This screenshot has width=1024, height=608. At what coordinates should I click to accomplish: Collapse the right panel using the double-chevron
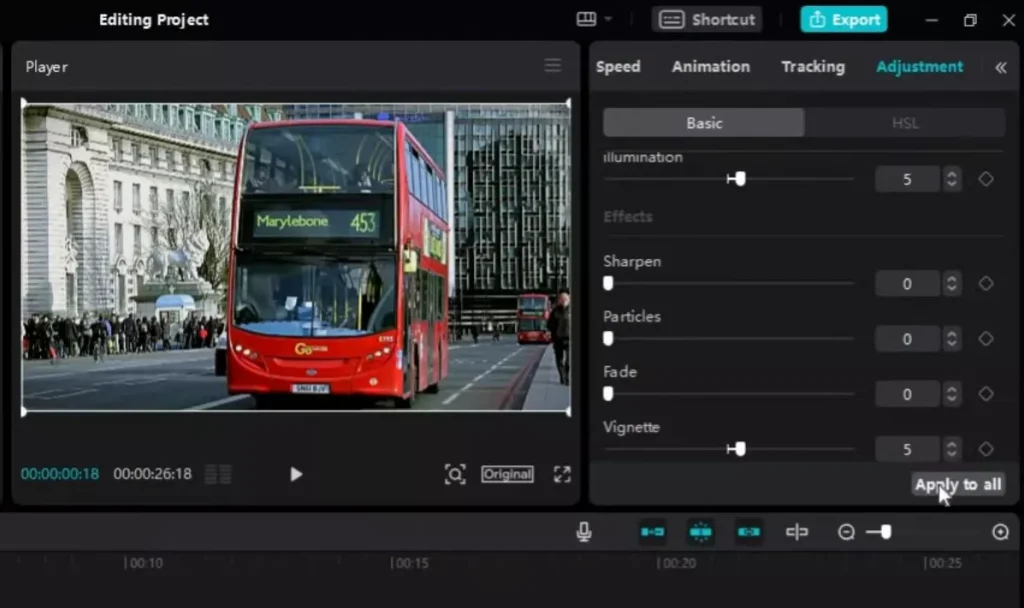(x=1001, y=67)
